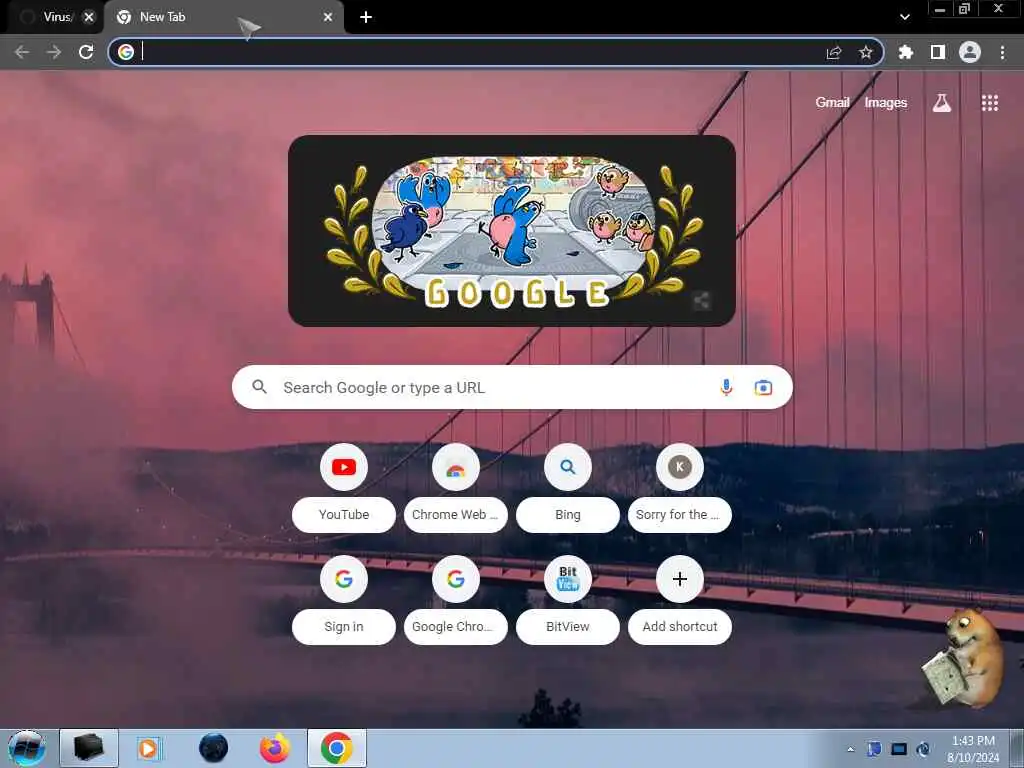Reload the page with the refresh icon
Screen dimensions: 1024x768
pyautogui.click(x=86, y=52)
